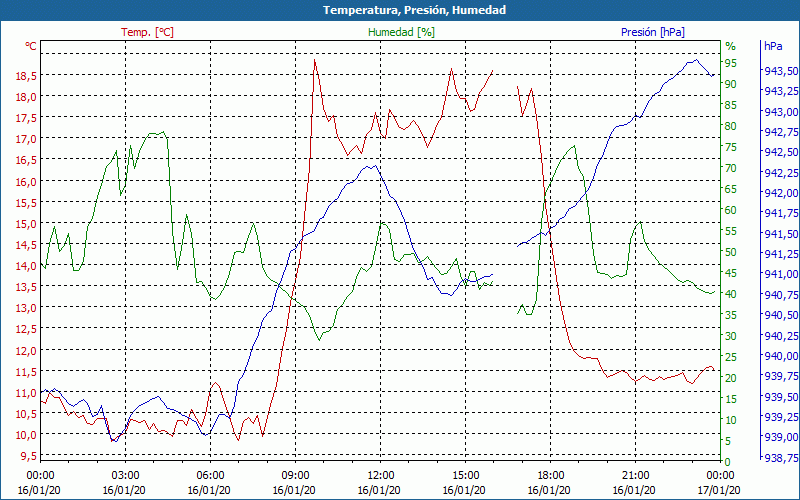Screen dimensions: 800x500
Task: Click the green '35' humidity axis value
Action: [x=731, y=315]
